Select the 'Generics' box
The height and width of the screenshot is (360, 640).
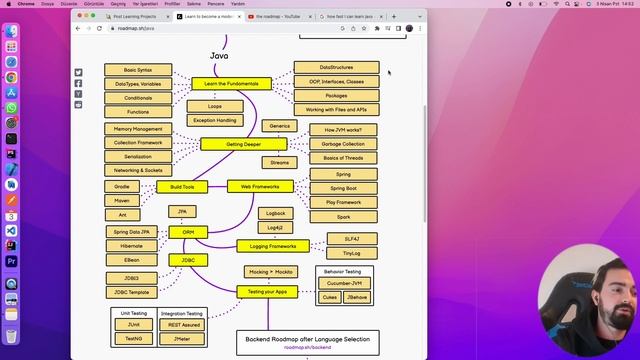pos(280,126)
